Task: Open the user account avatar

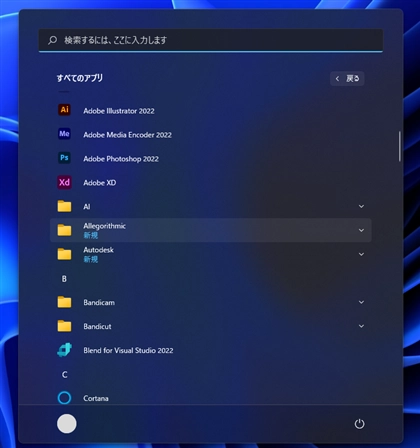Action: click(67, 424)
